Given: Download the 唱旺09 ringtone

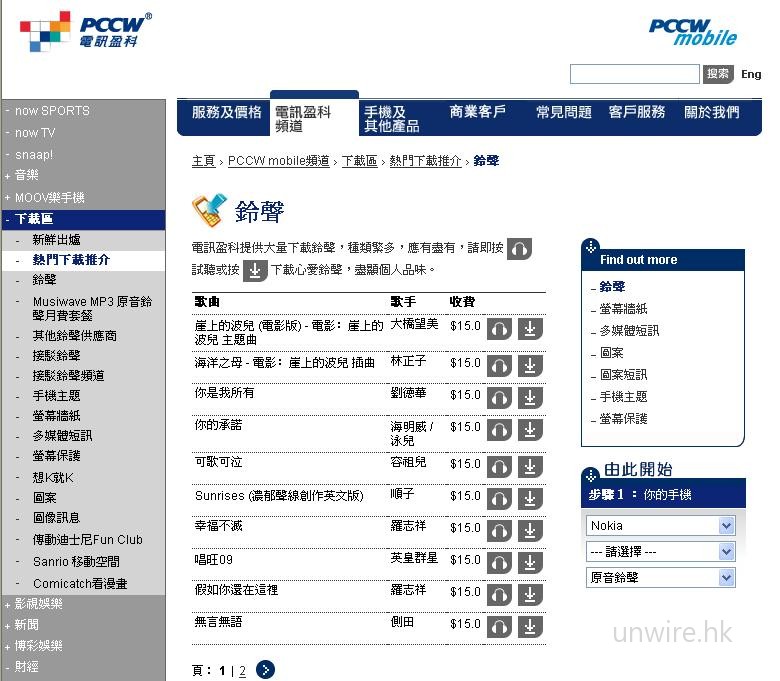Looking at the screenshot, I should coord(530,563).
